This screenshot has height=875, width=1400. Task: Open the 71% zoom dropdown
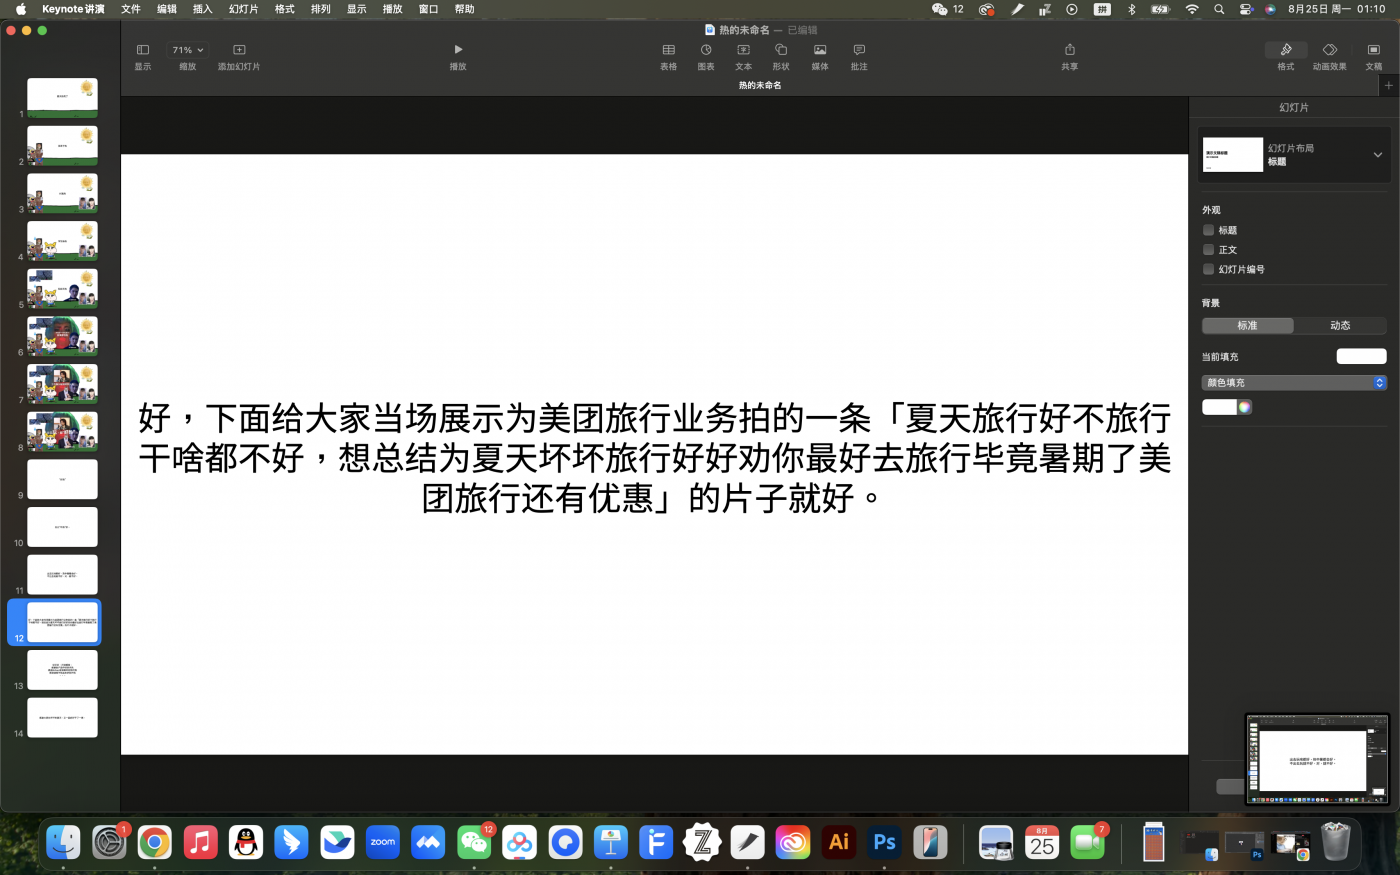[x=187, y=50]
